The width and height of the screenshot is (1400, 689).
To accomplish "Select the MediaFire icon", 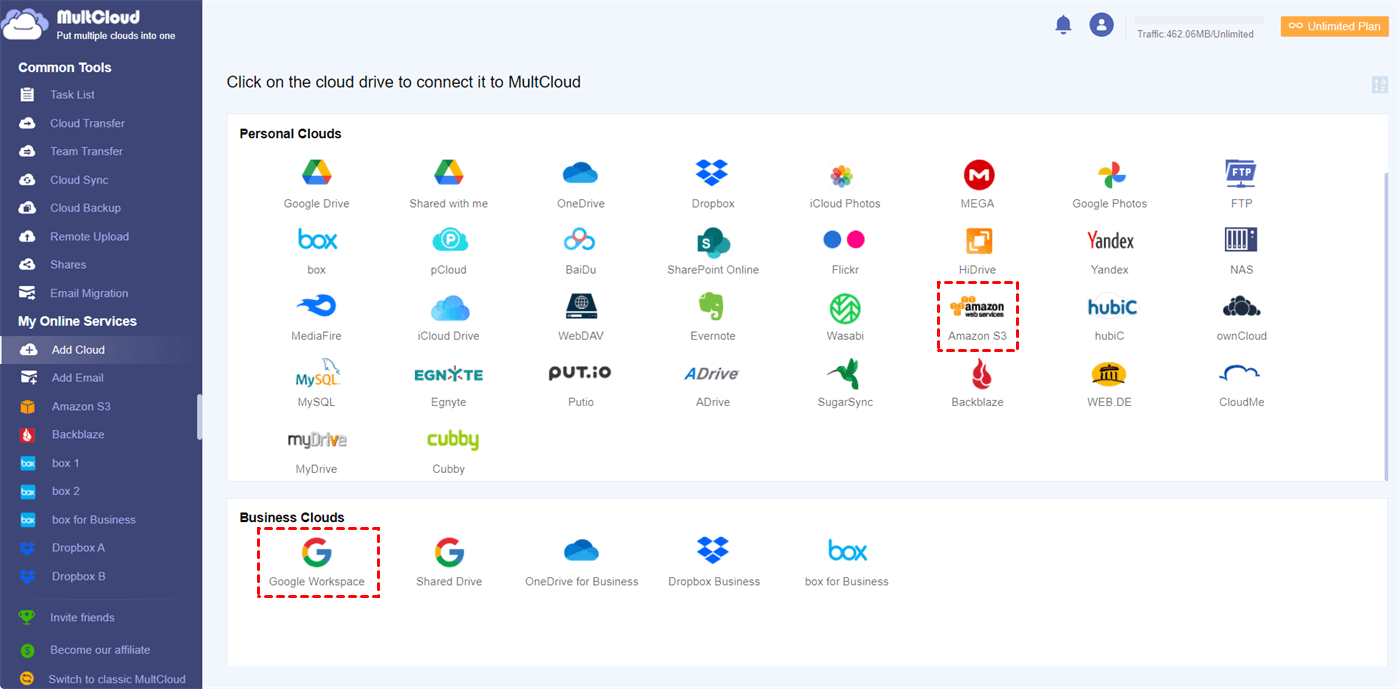I will click(x=316, y=307).
